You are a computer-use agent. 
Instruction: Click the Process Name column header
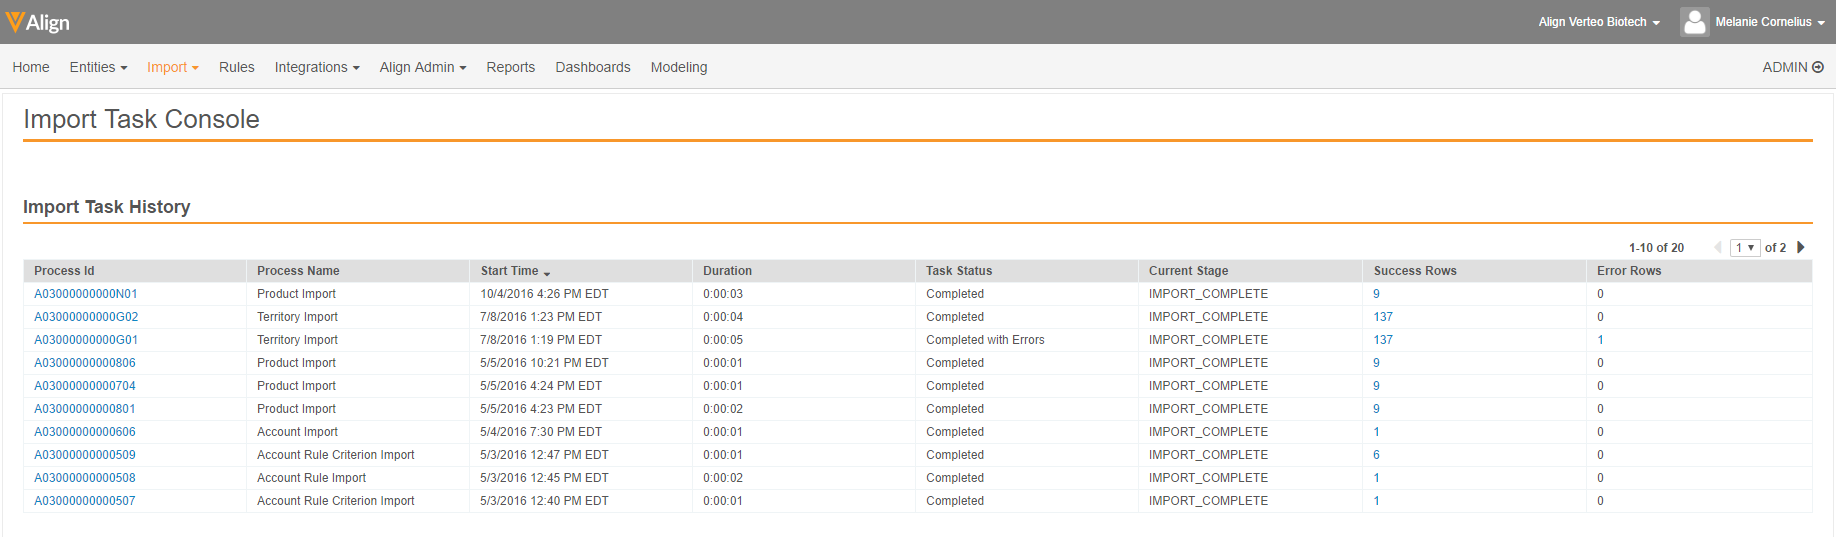coord(298,271)
